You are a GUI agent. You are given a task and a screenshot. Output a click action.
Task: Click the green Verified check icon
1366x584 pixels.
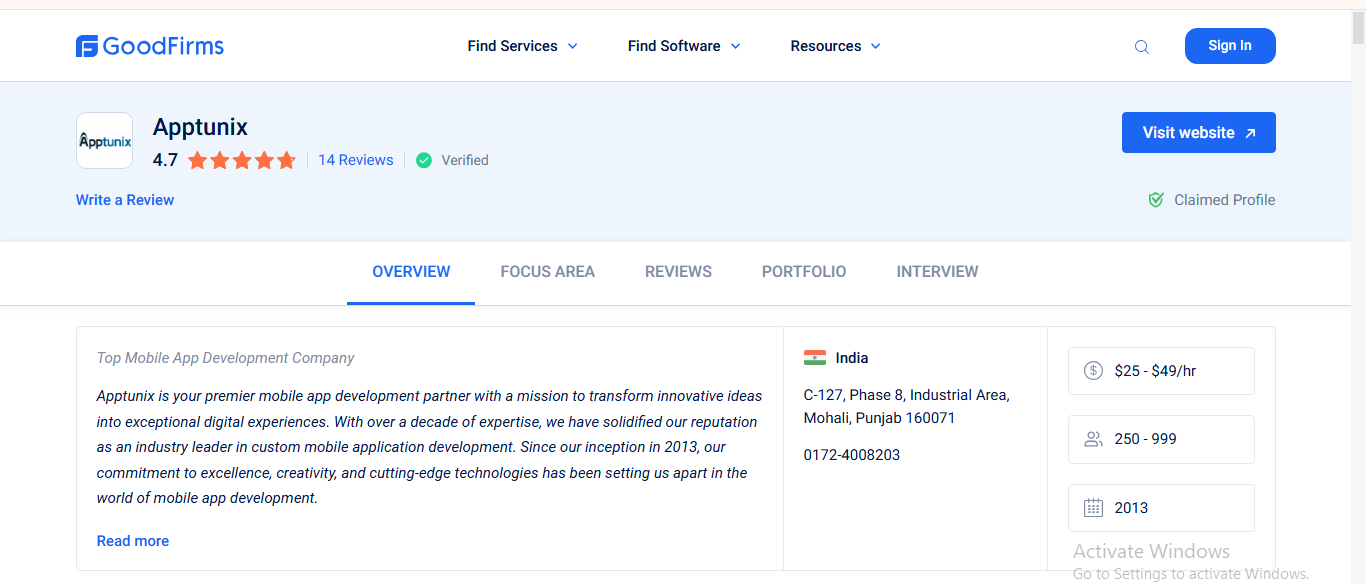coord(424,160)
